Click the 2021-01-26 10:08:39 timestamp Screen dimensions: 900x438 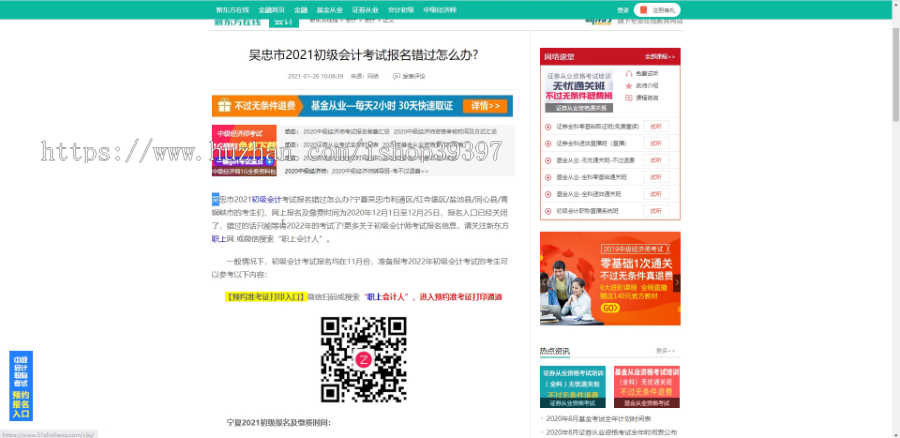point(315,76)
